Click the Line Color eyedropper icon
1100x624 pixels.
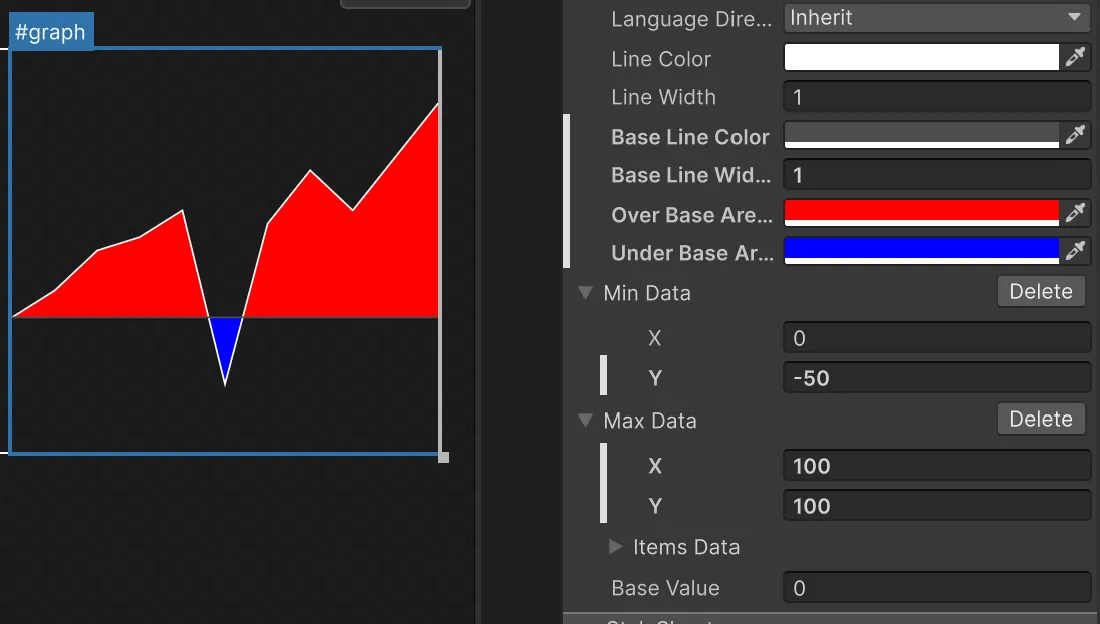(x=1075, y=57)
